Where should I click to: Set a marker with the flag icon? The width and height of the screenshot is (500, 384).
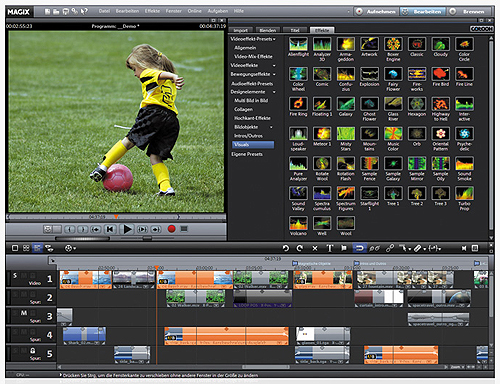(344, 248)
